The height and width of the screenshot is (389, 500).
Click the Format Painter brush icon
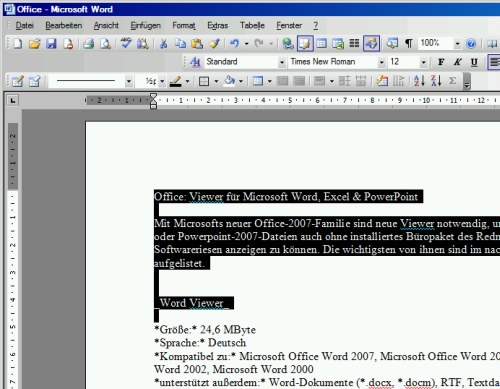point(214,44)
